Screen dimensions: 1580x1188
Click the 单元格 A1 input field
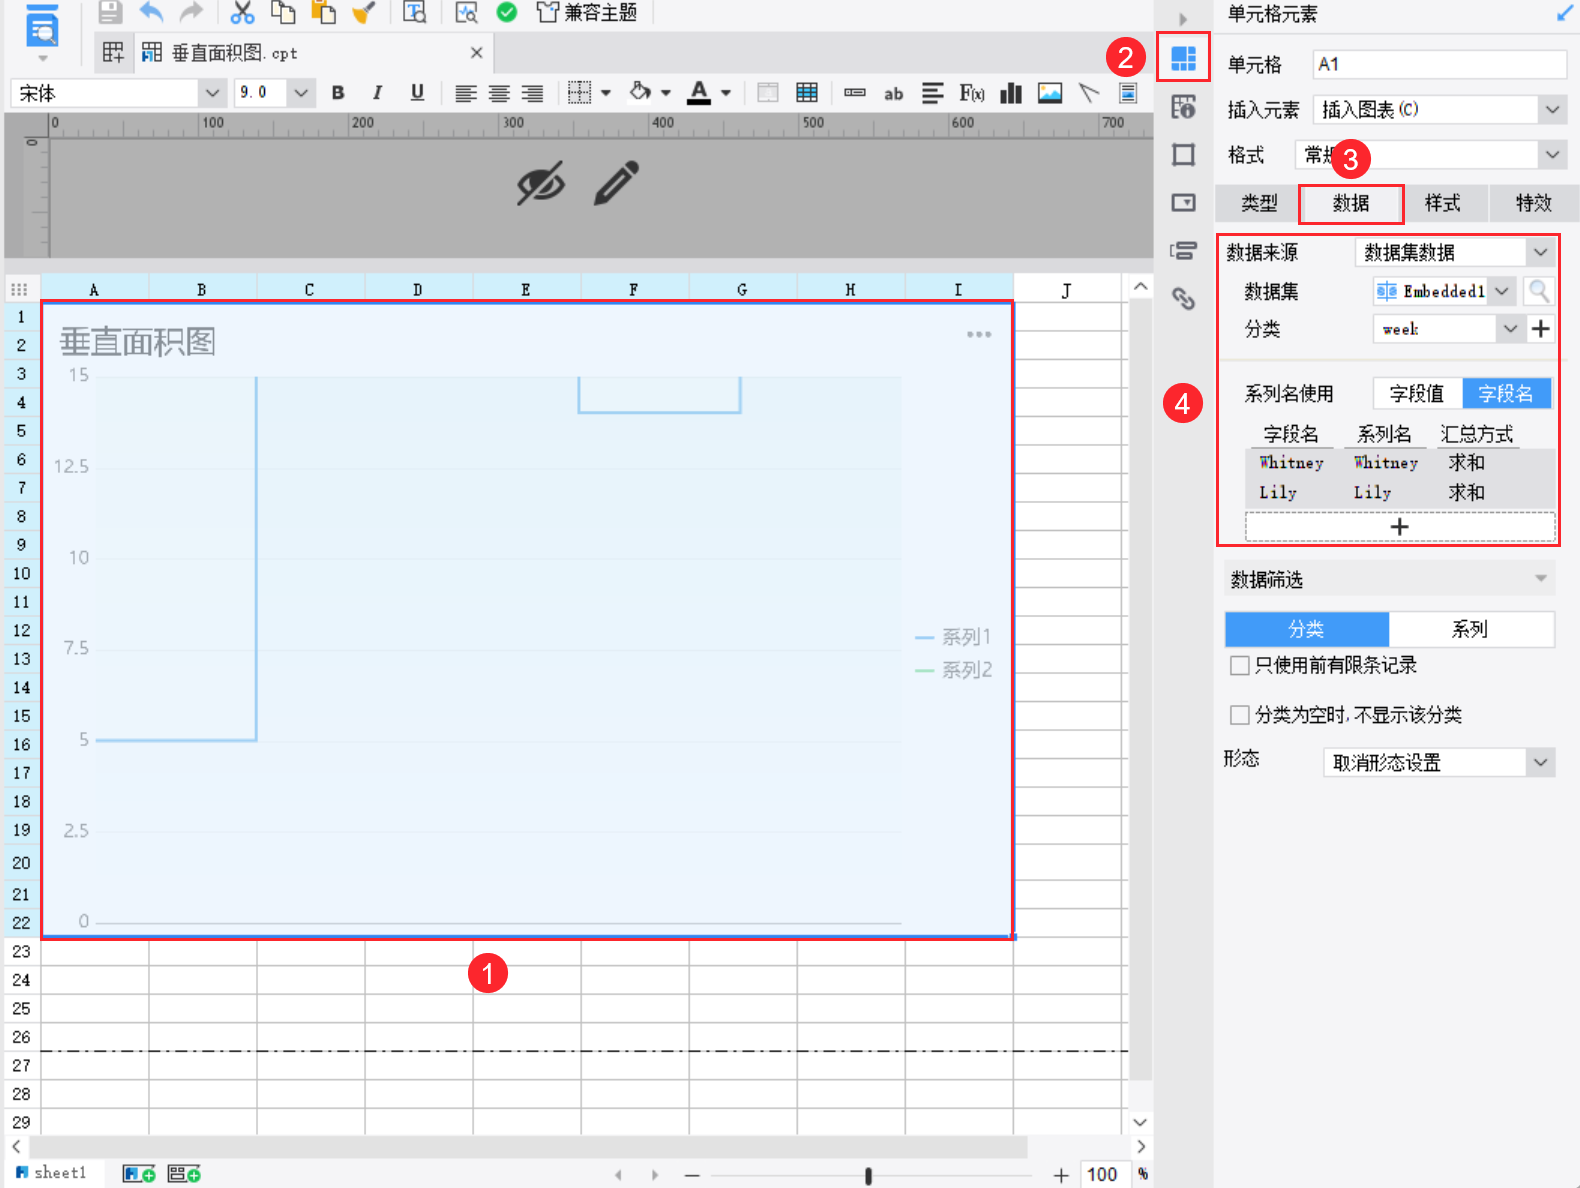(1439, 64)
